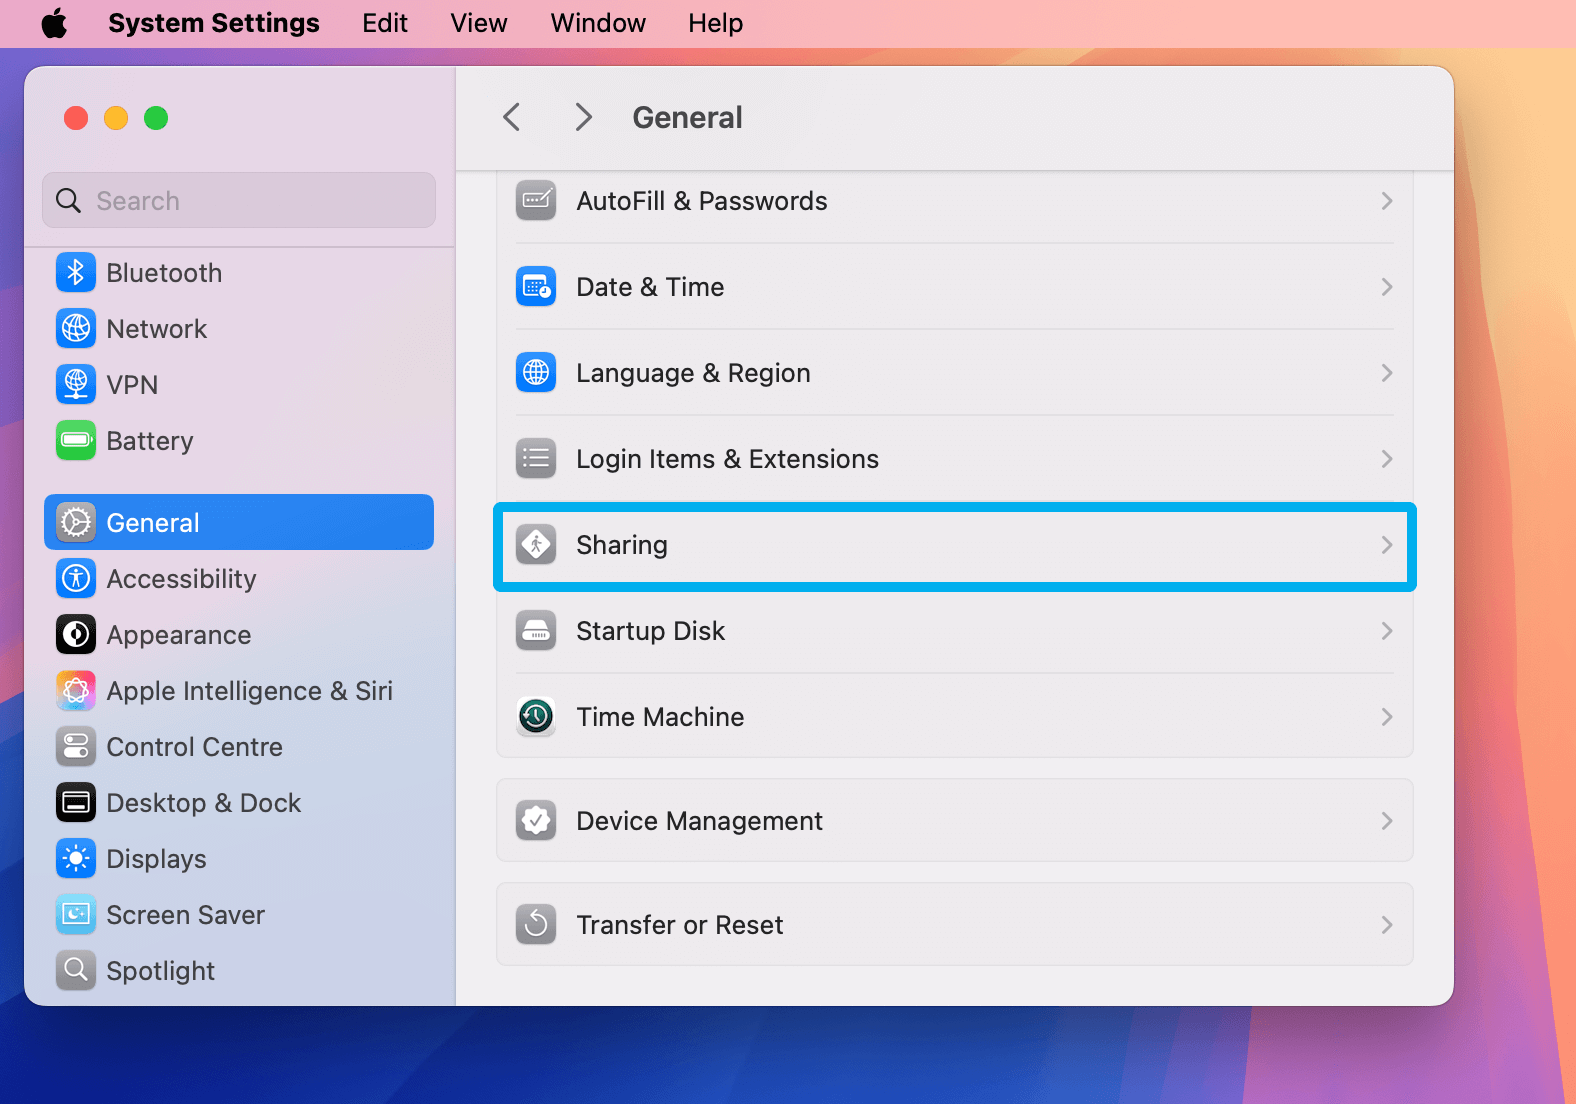Go forward with the right arrow button
The image size is (1576, 1104).
pyautogui.click(x=584, y=117)
